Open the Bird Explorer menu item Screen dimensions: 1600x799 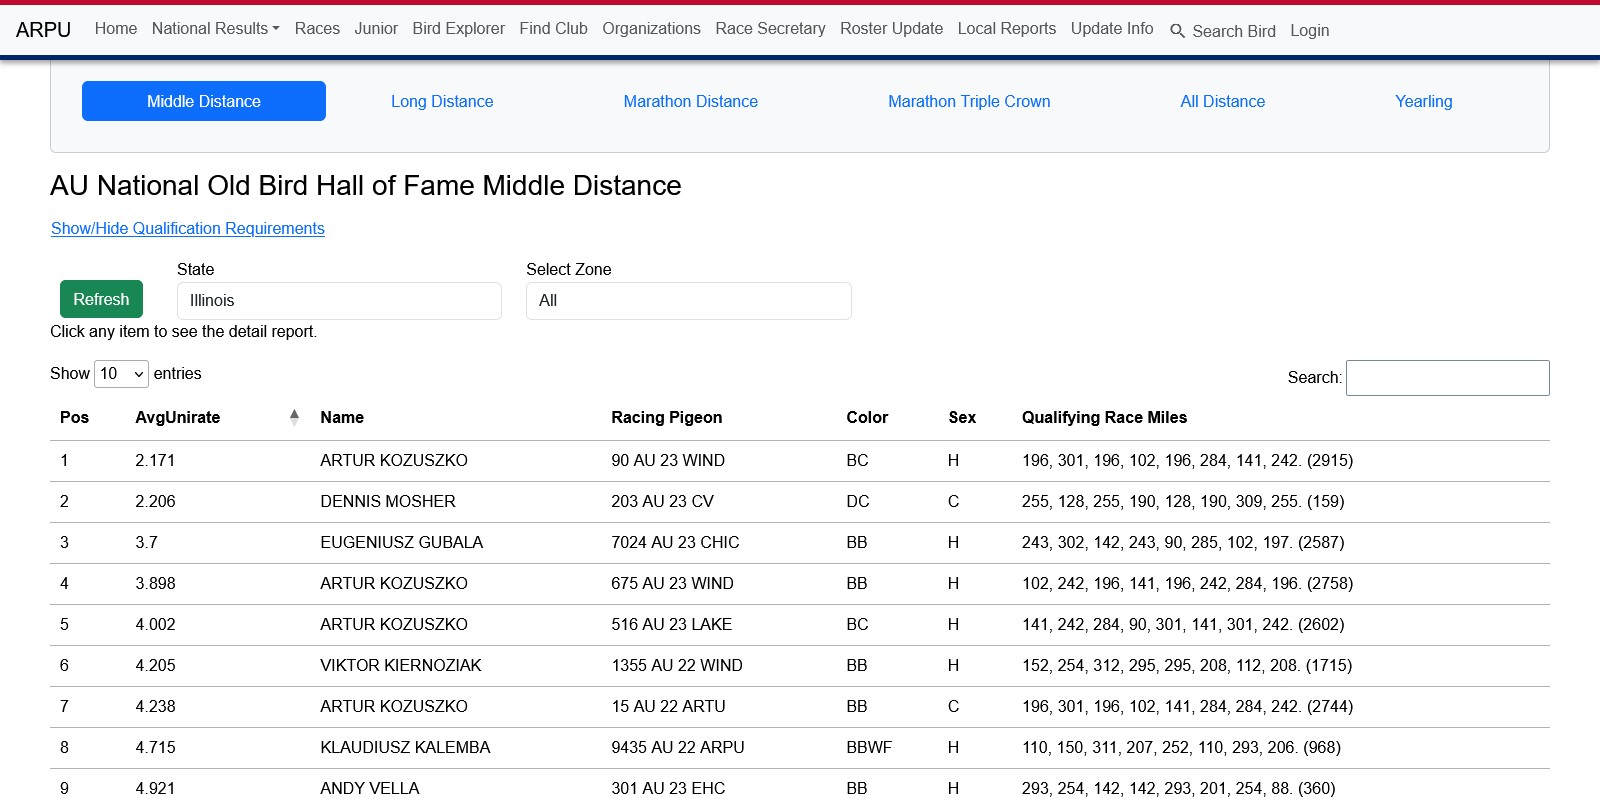[458, 29]
